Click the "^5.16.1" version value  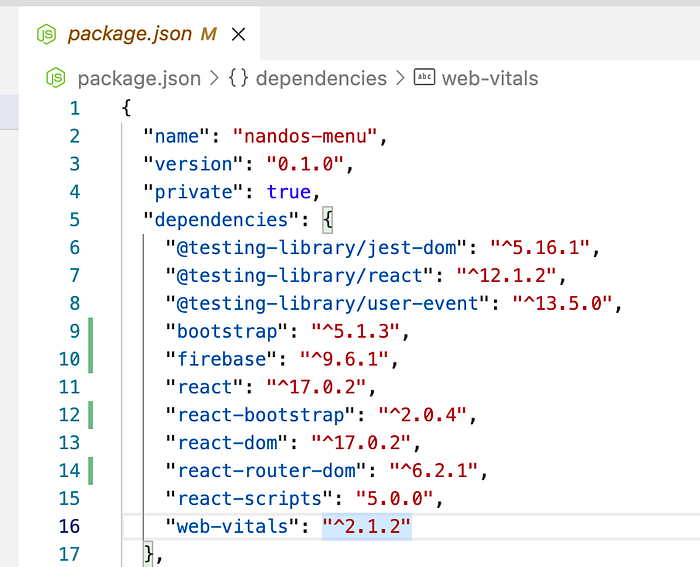click(540, 248)
